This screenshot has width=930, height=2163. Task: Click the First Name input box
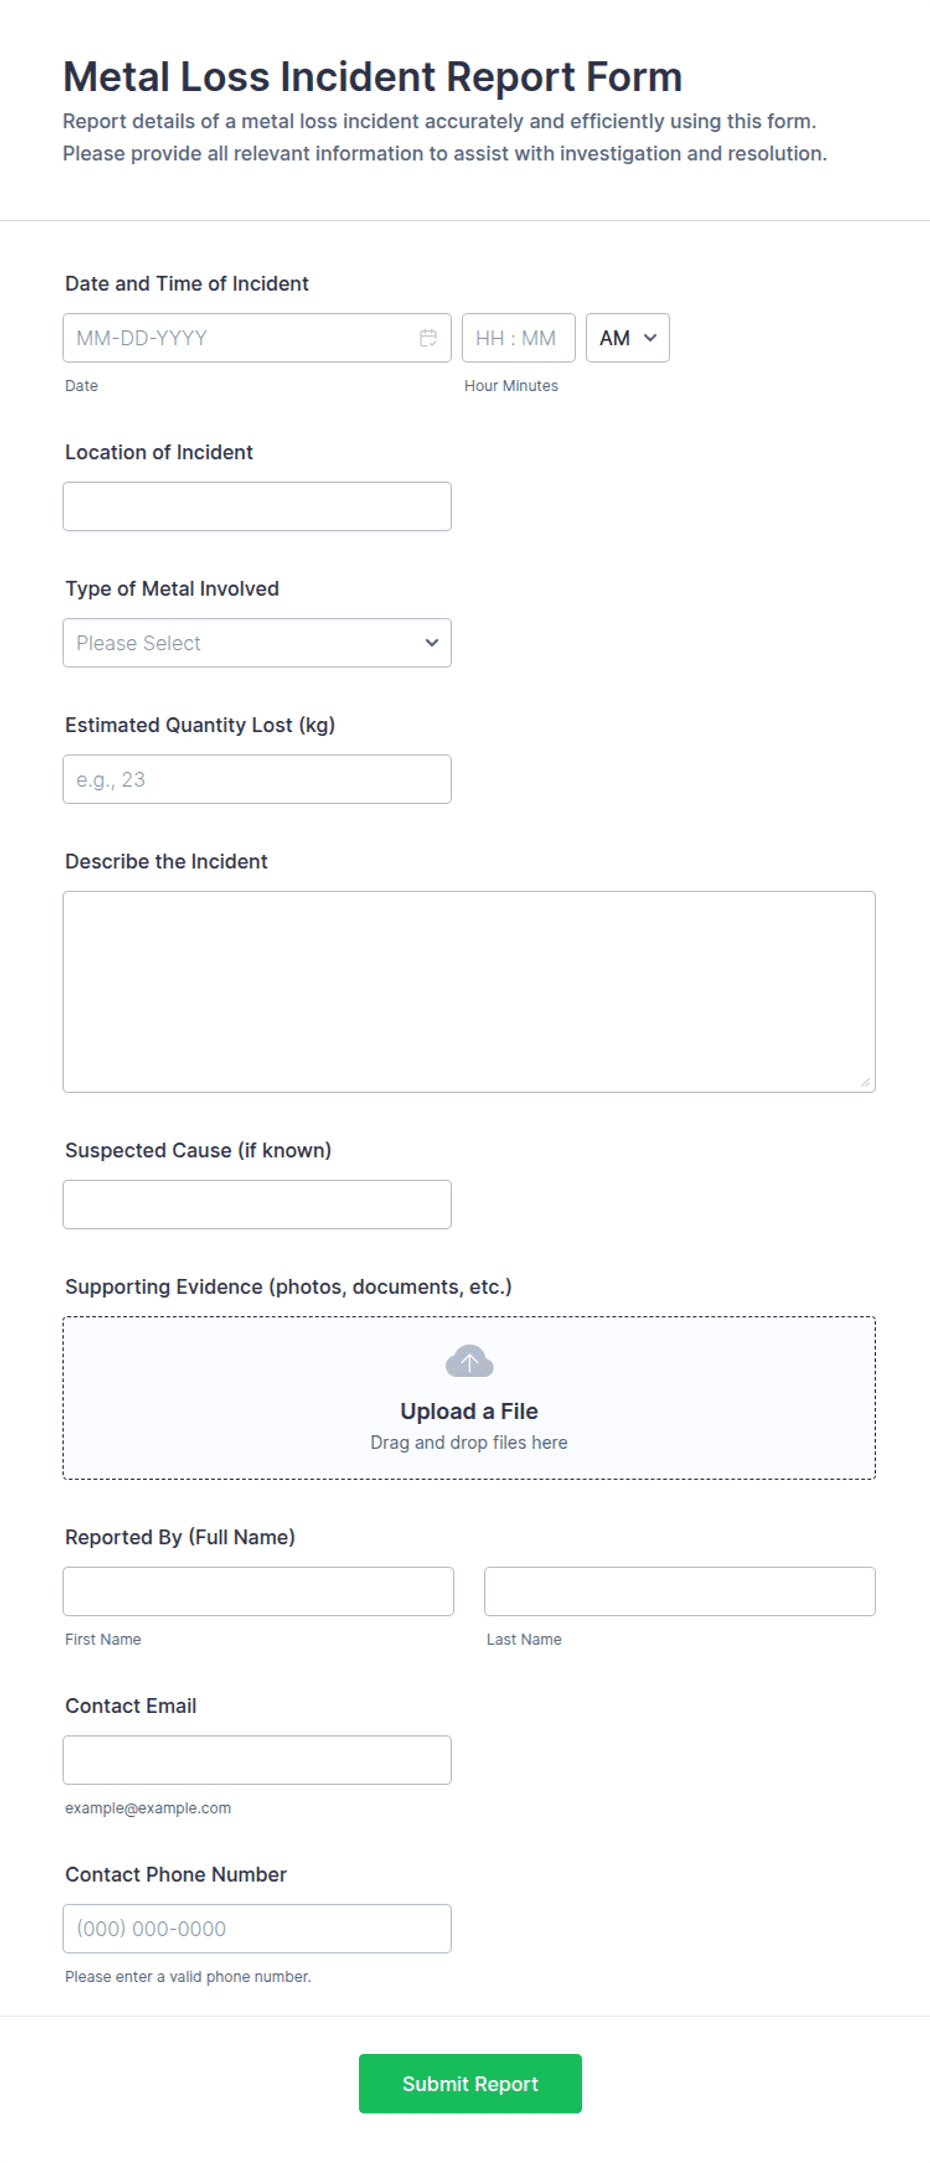258,1591
